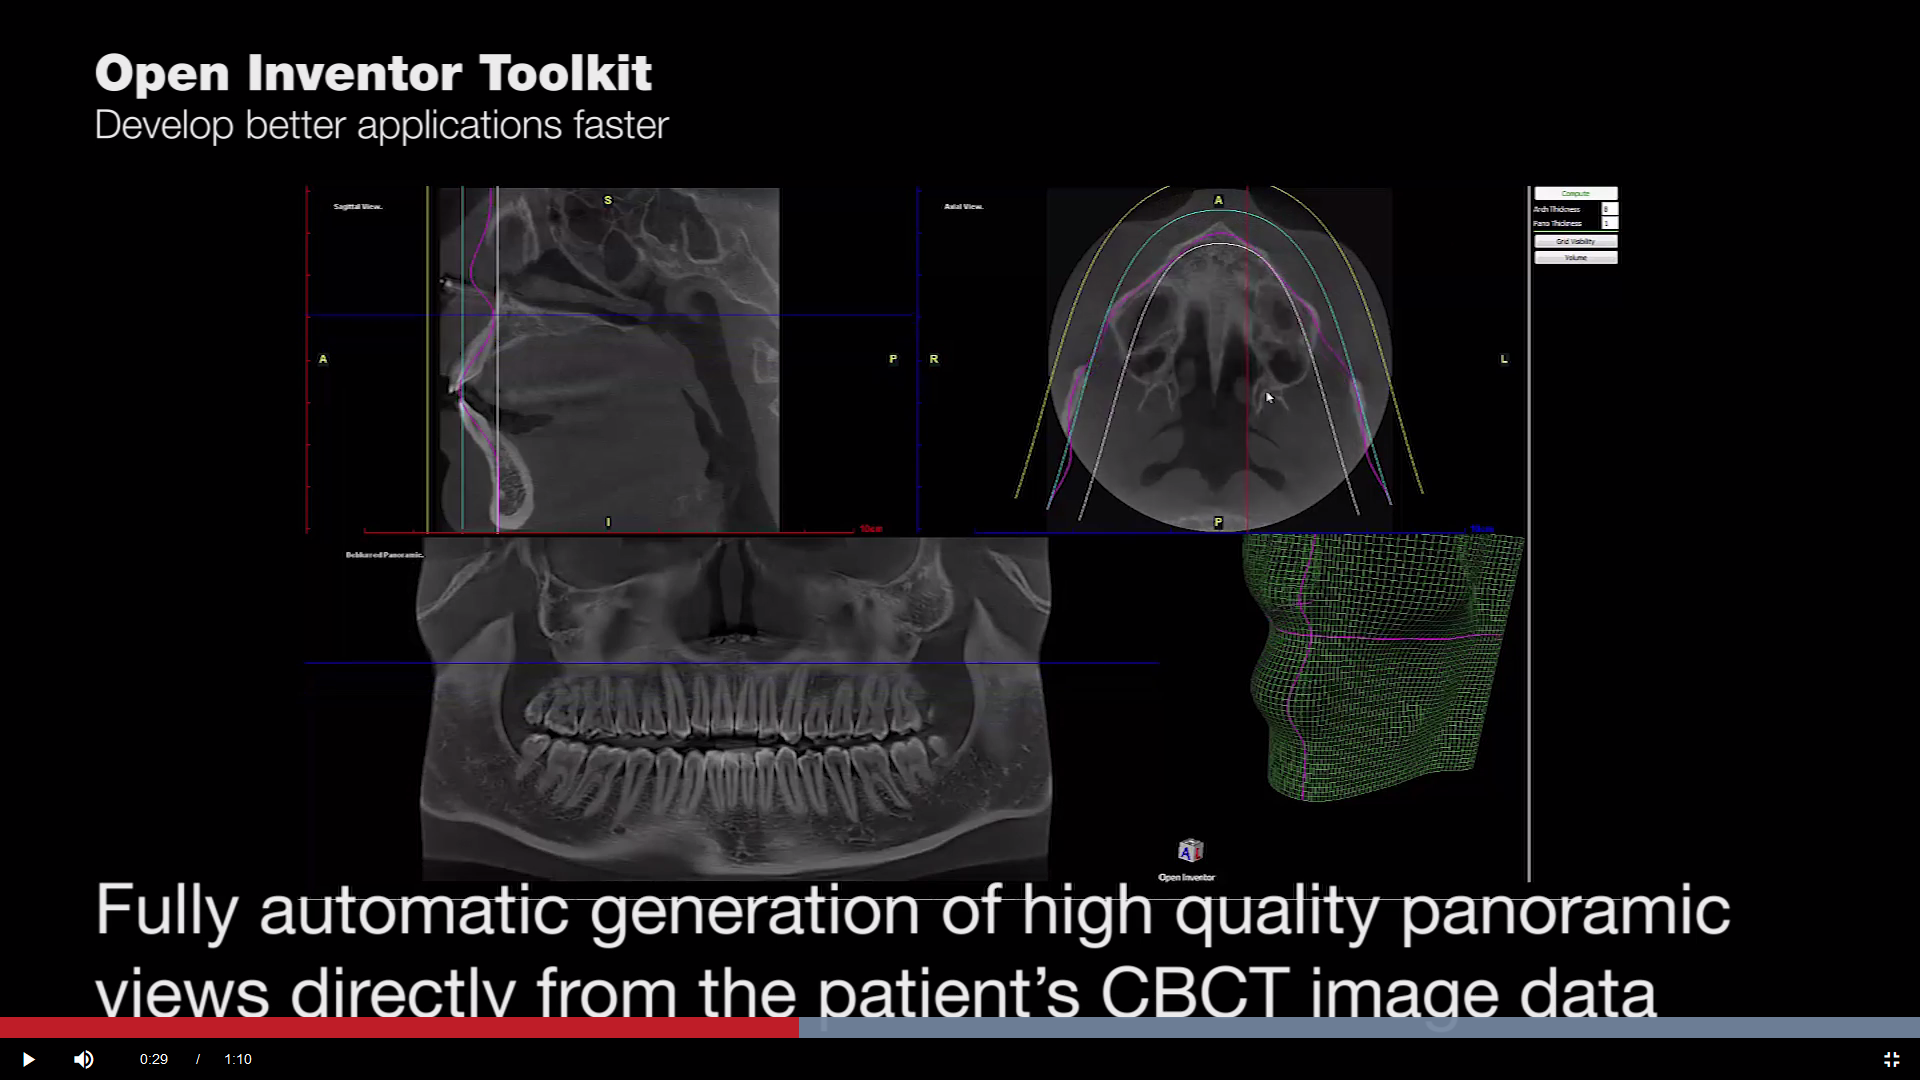Image resolution: width=1920 pixels, height=1080 pixels.
Task: Click the sagittal skull CT image
Action: [608, 358]
